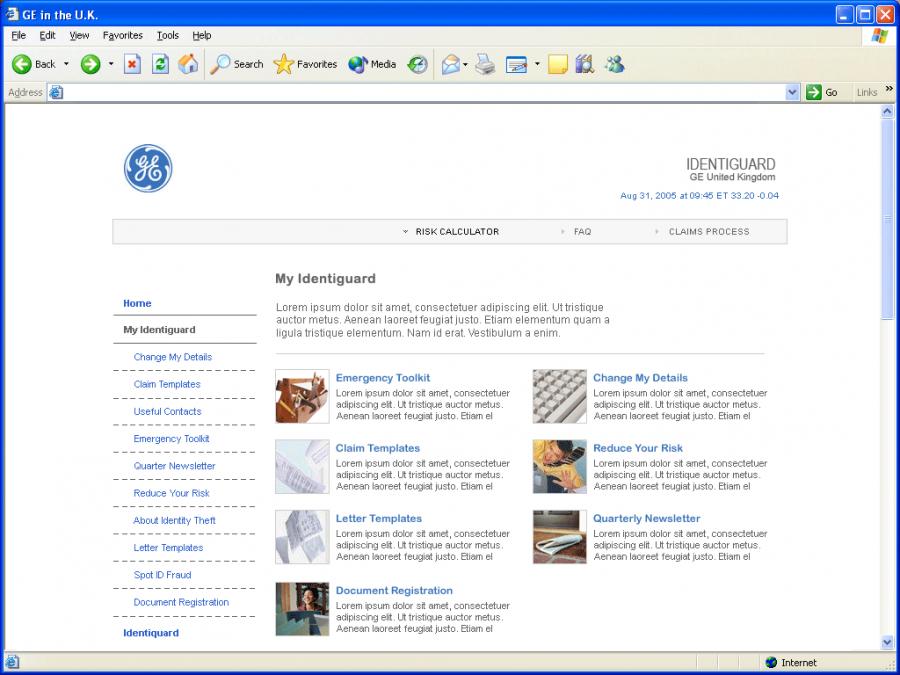
Task: Click the Home sidebar link
Action: point(137,303)
